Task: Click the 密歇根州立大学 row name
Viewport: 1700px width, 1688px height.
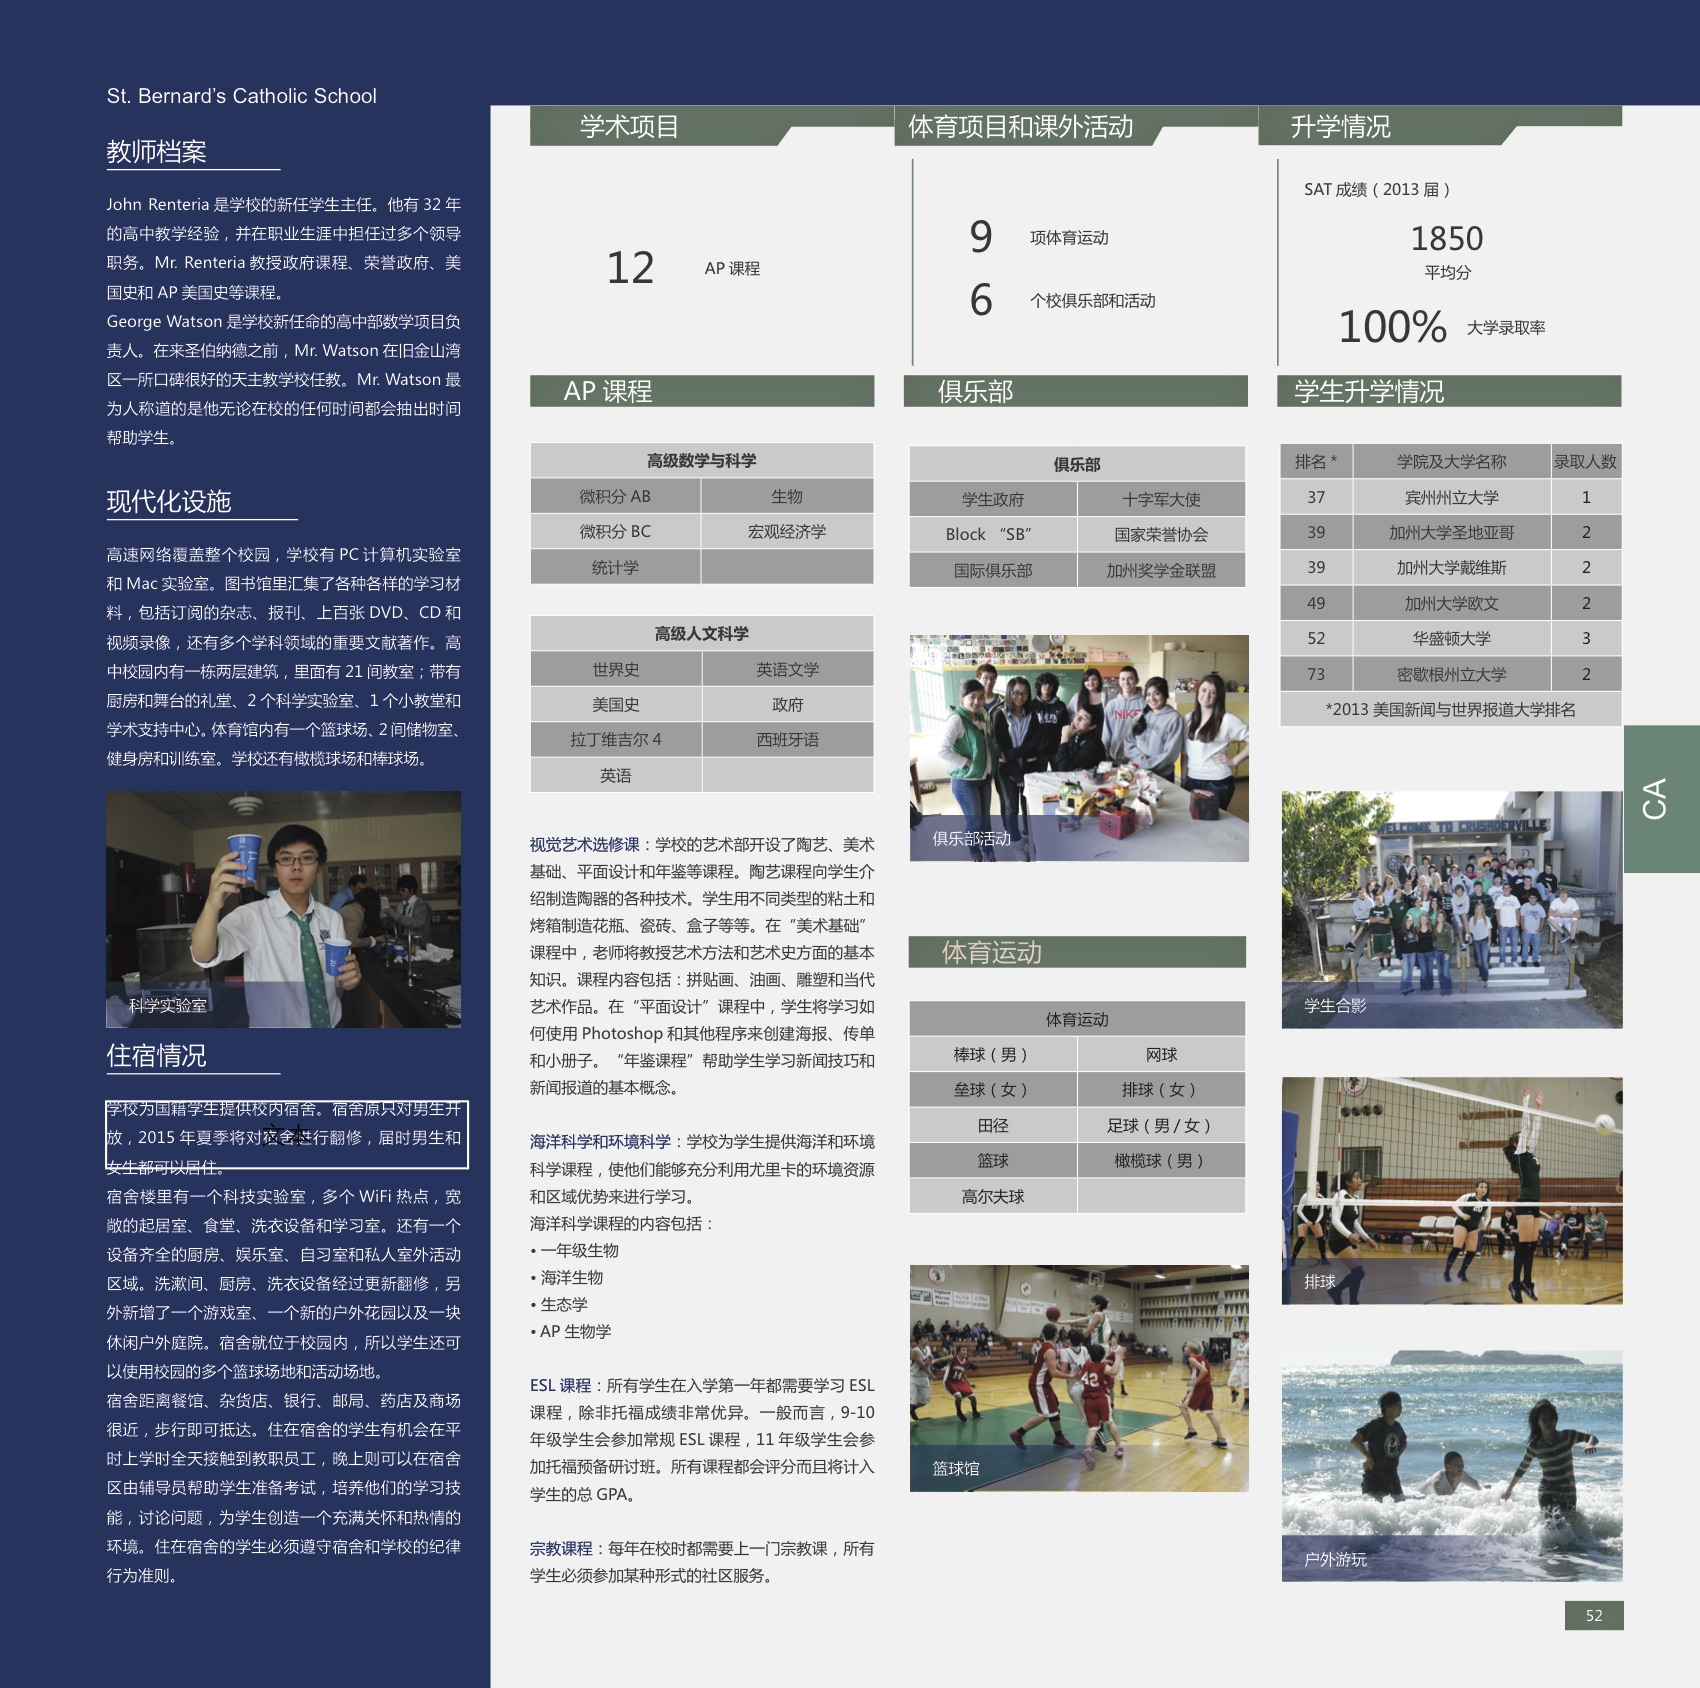Action: click(1451, 674)
